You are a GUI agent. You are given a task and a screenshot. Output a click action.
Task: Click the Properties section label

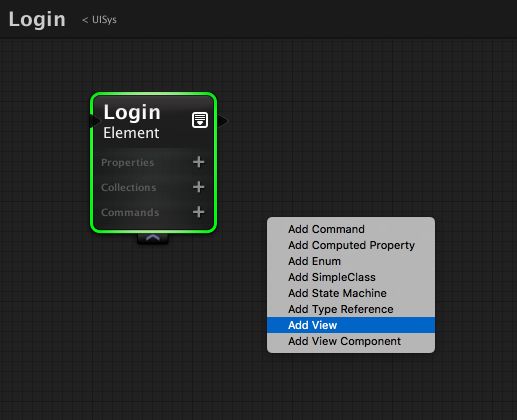[127, 162]
